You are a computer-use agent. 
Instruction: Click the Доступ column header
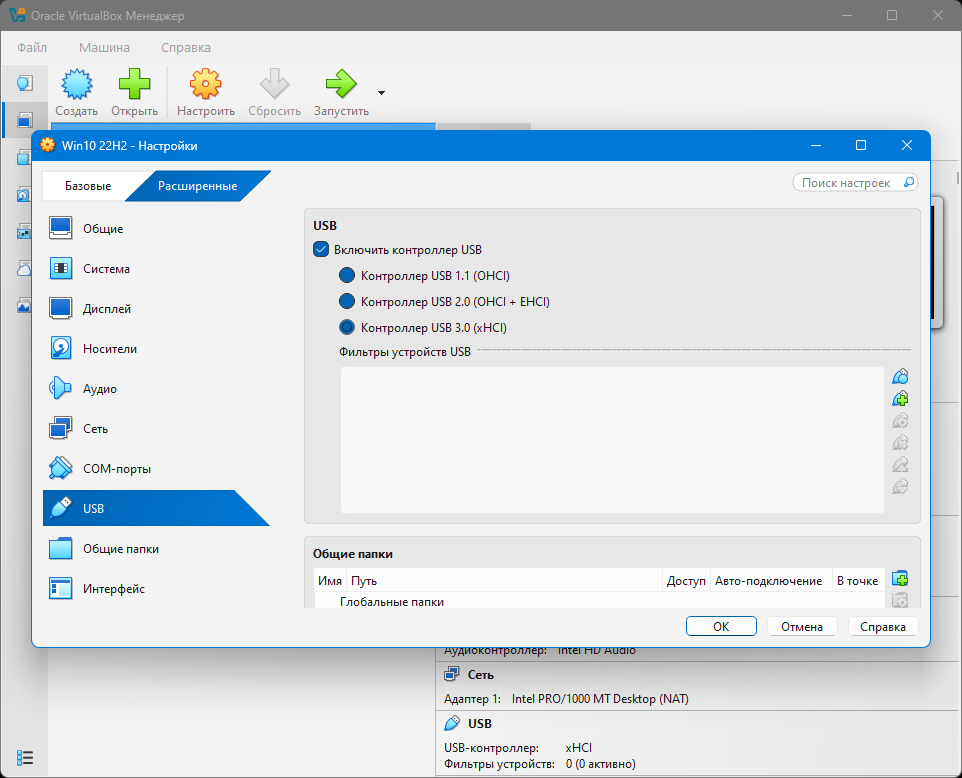pos(686,580)
